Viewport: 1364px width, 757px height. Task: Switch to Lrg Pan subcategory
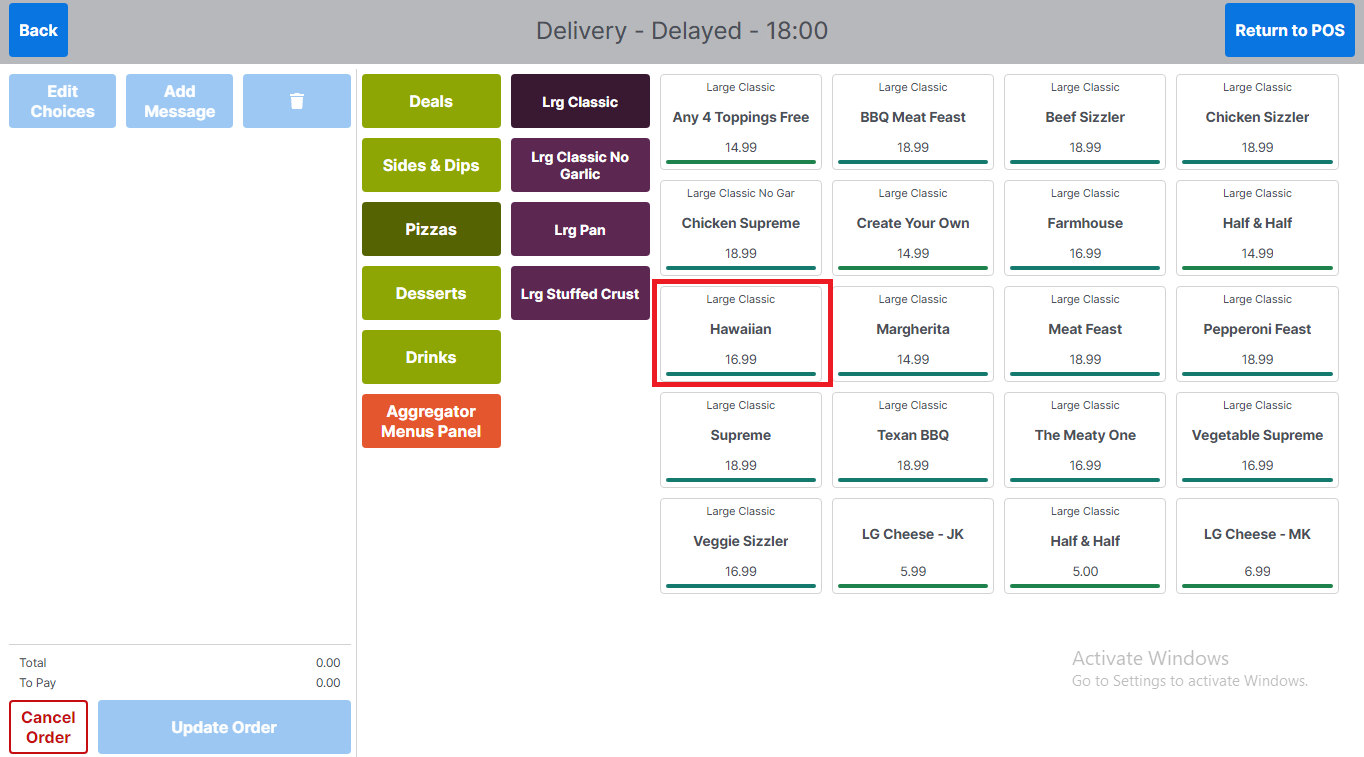pyautogui.click(x=580, y=229)
